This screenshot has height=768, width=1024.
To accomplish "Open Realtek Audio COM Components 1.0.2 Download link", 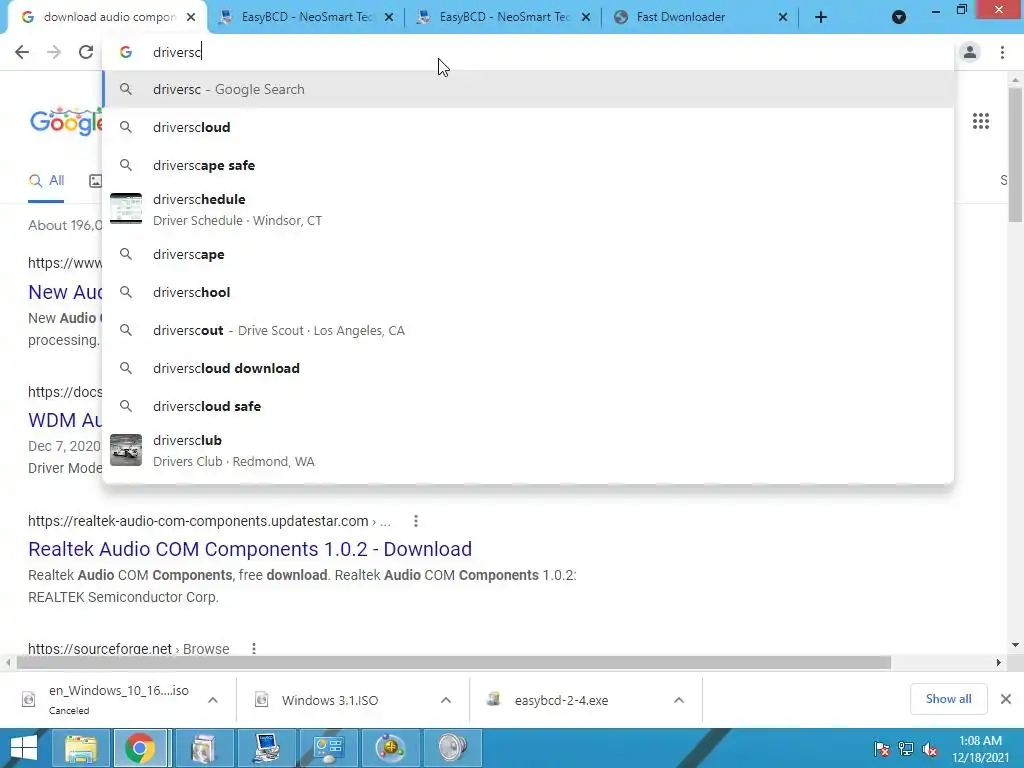I will pyautogui.click(x=250, y=549).
